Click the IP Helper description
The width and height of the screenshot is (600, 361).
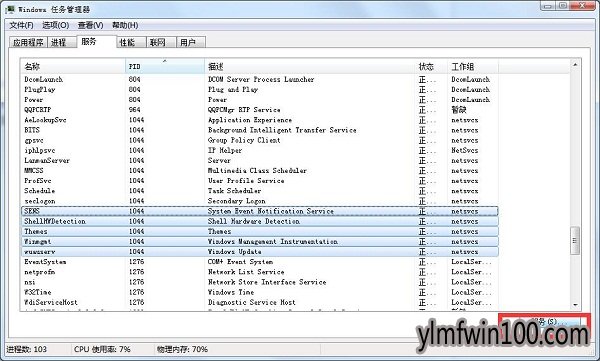[225, 150]
